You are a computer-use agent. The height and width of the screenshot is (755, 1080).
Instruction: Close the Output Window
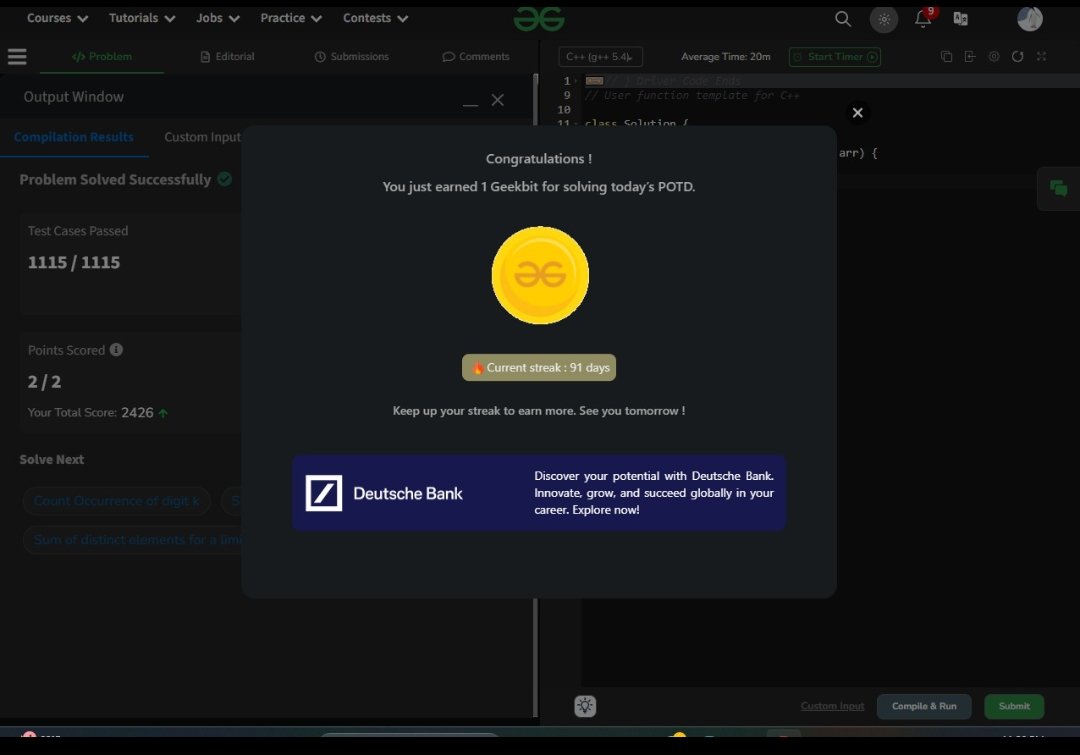pyautogui.click(x=497, y=101)
